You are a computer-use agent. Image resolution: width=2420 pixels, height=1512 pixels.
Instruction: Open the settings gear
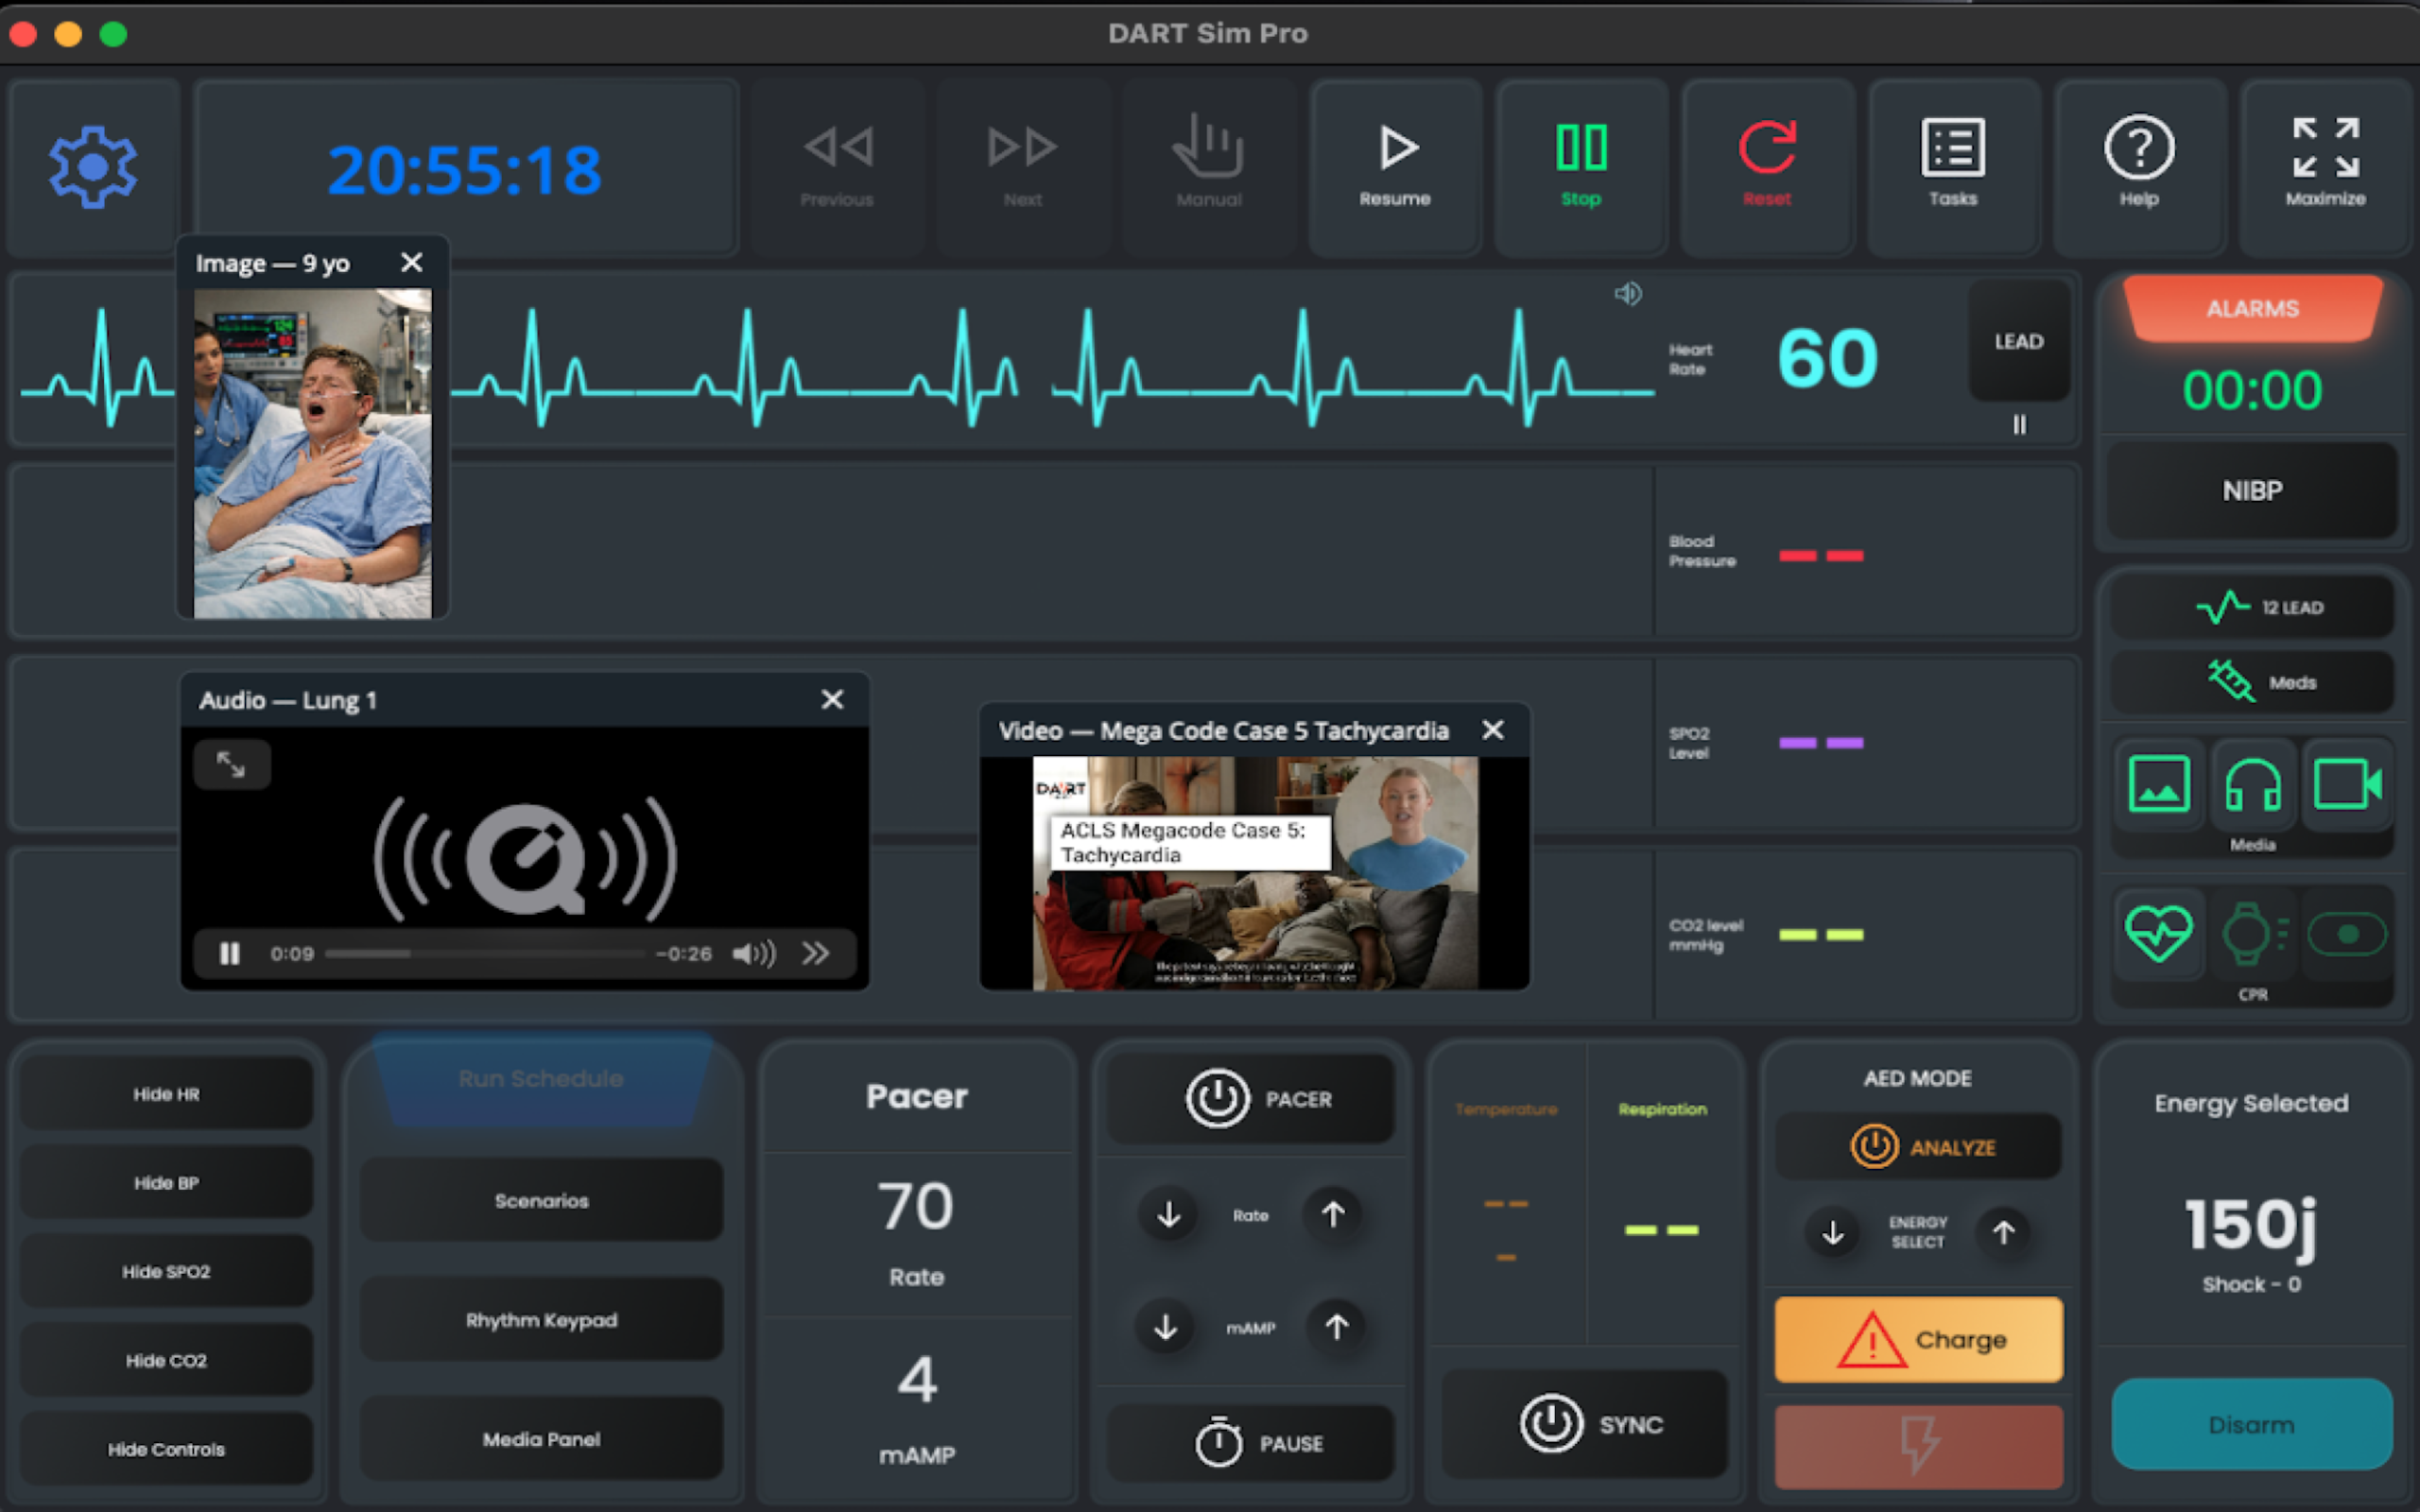click(93, 166)
